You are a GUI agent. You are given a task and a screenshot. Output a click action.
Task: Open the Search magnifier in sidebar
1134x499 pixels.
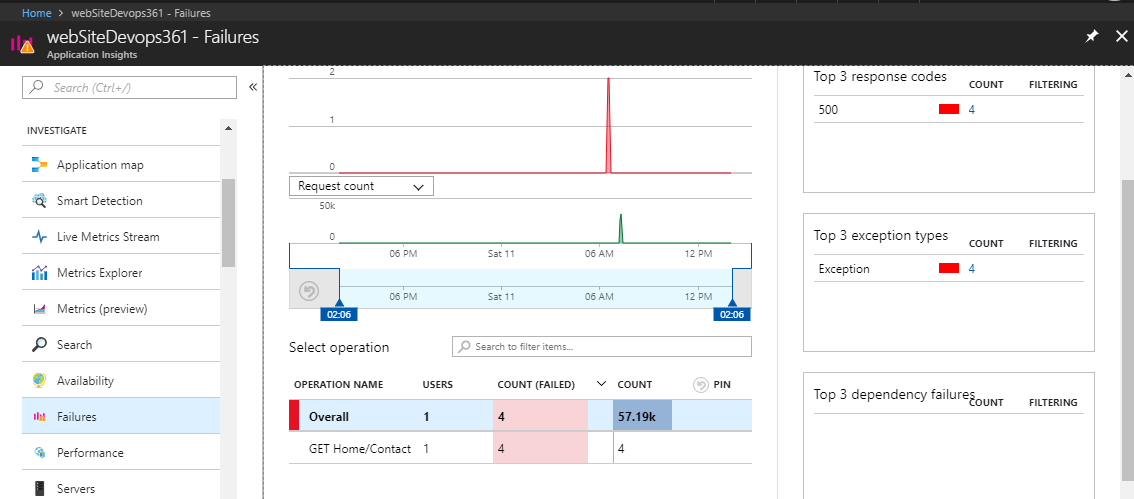tap(39, 345)
